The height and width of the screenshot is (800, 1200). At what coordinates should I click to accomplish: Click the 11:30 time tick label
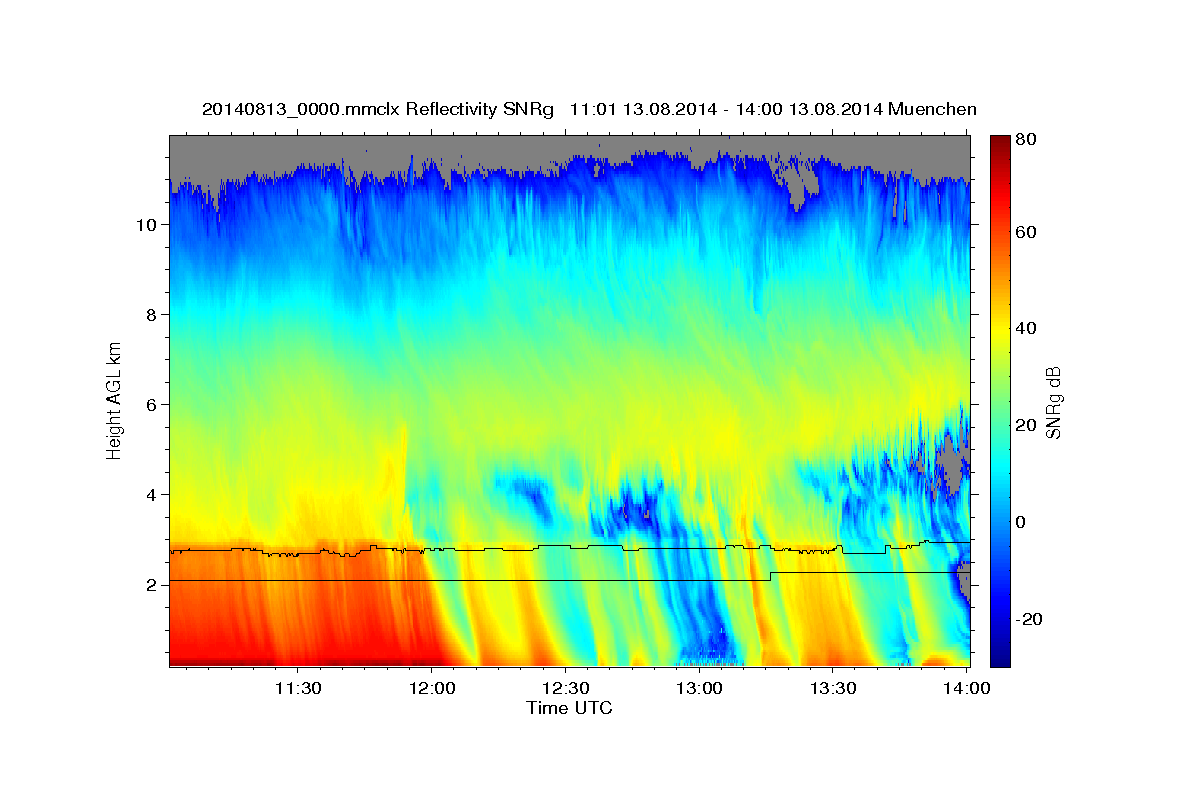tap(298, 688)
